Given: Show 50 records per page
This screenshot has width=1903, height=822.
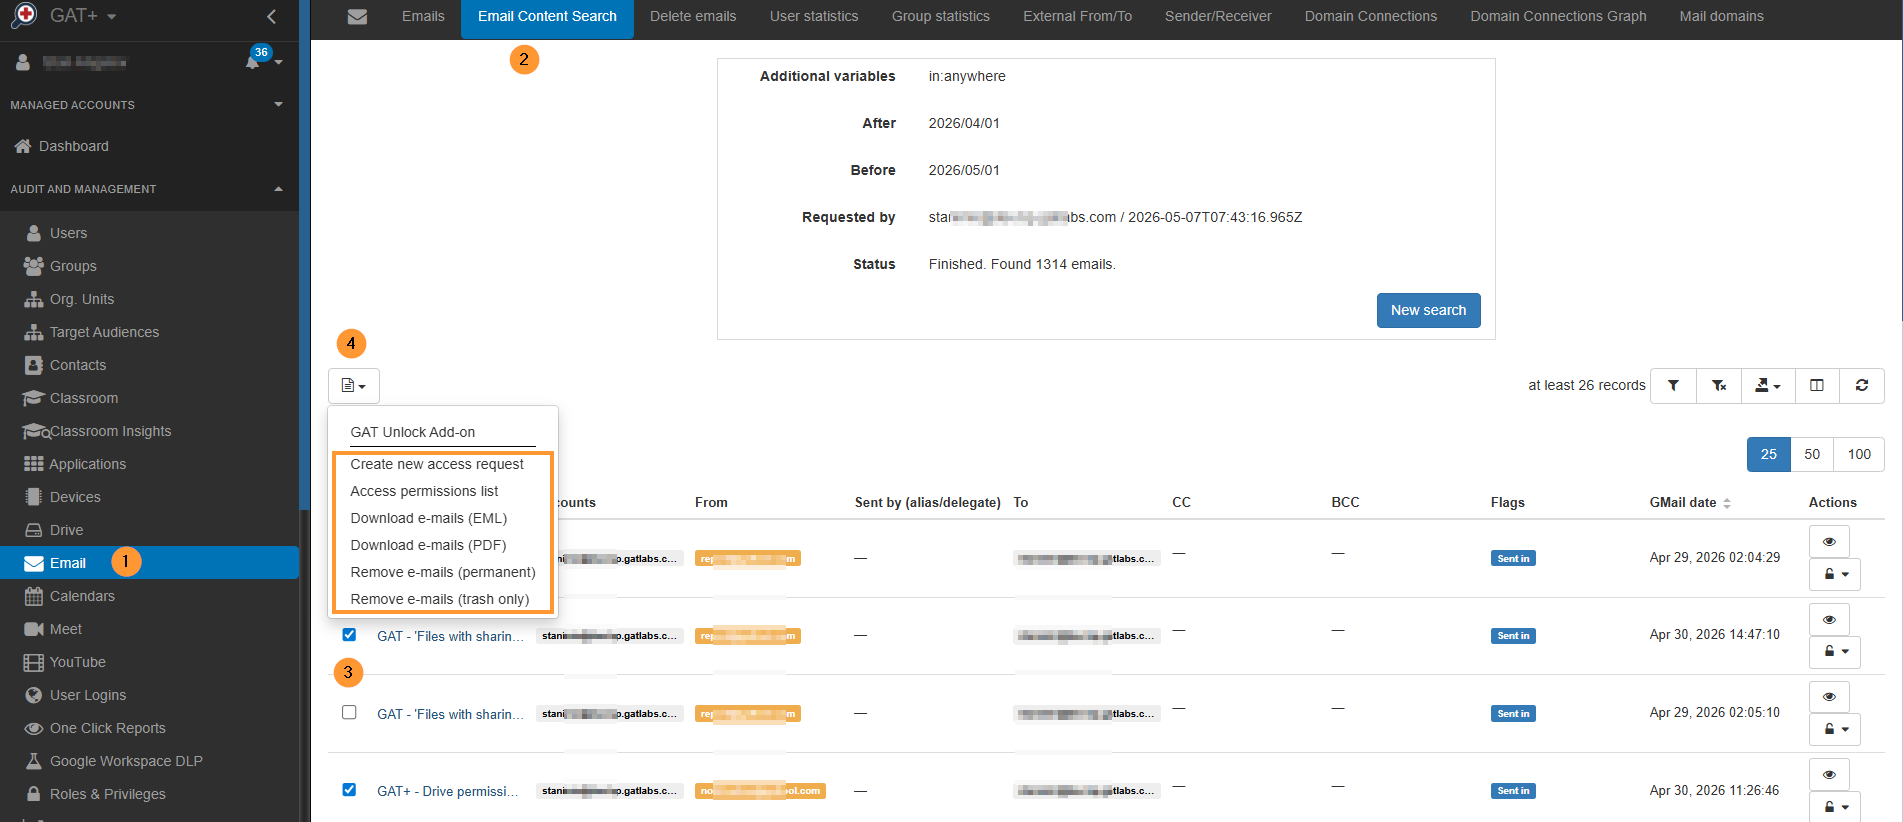Looking at the screenshot, I should [1812, 454].
